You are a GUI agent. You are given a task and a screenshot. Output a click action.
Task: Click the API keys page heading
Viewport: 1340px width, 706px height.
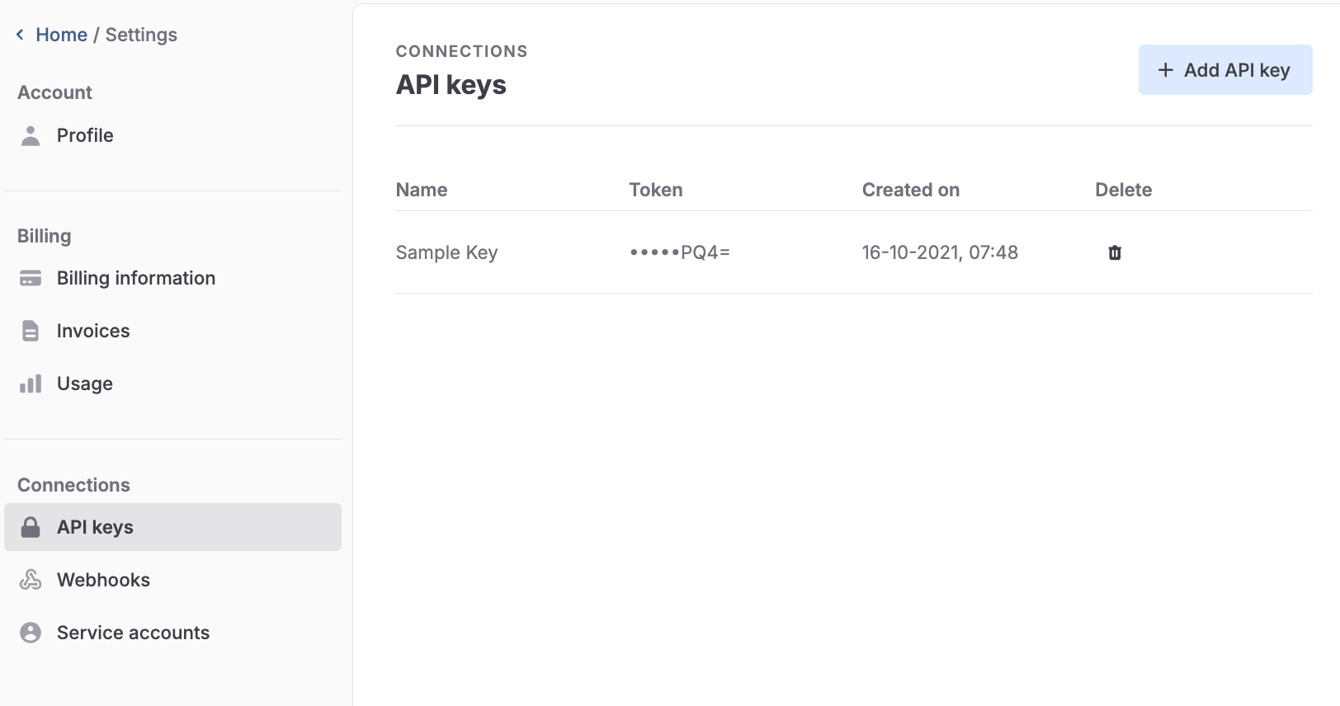pos(451,85)
